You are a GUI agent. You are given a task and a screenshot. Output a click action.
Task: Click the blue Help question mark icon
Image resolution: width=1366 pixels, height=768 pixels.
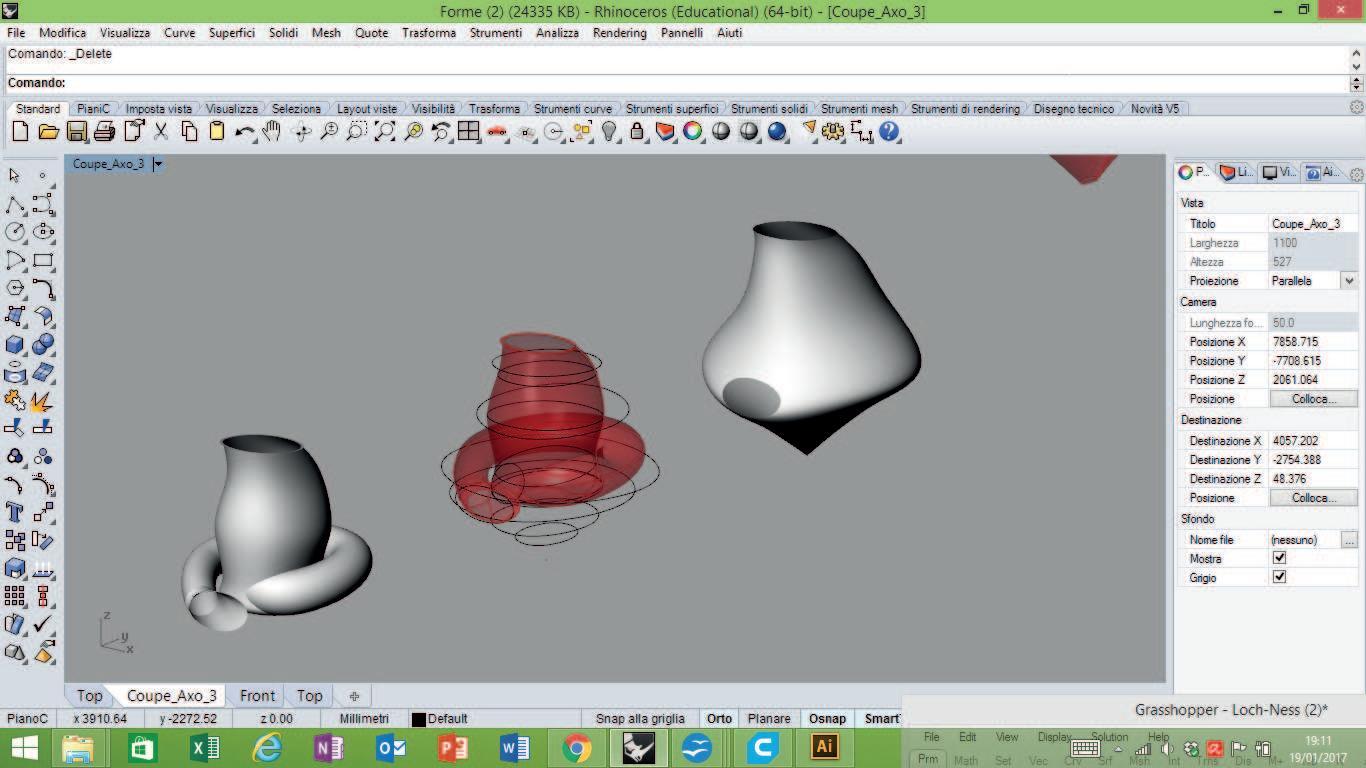pyautogui.click(x=889, y=131)
